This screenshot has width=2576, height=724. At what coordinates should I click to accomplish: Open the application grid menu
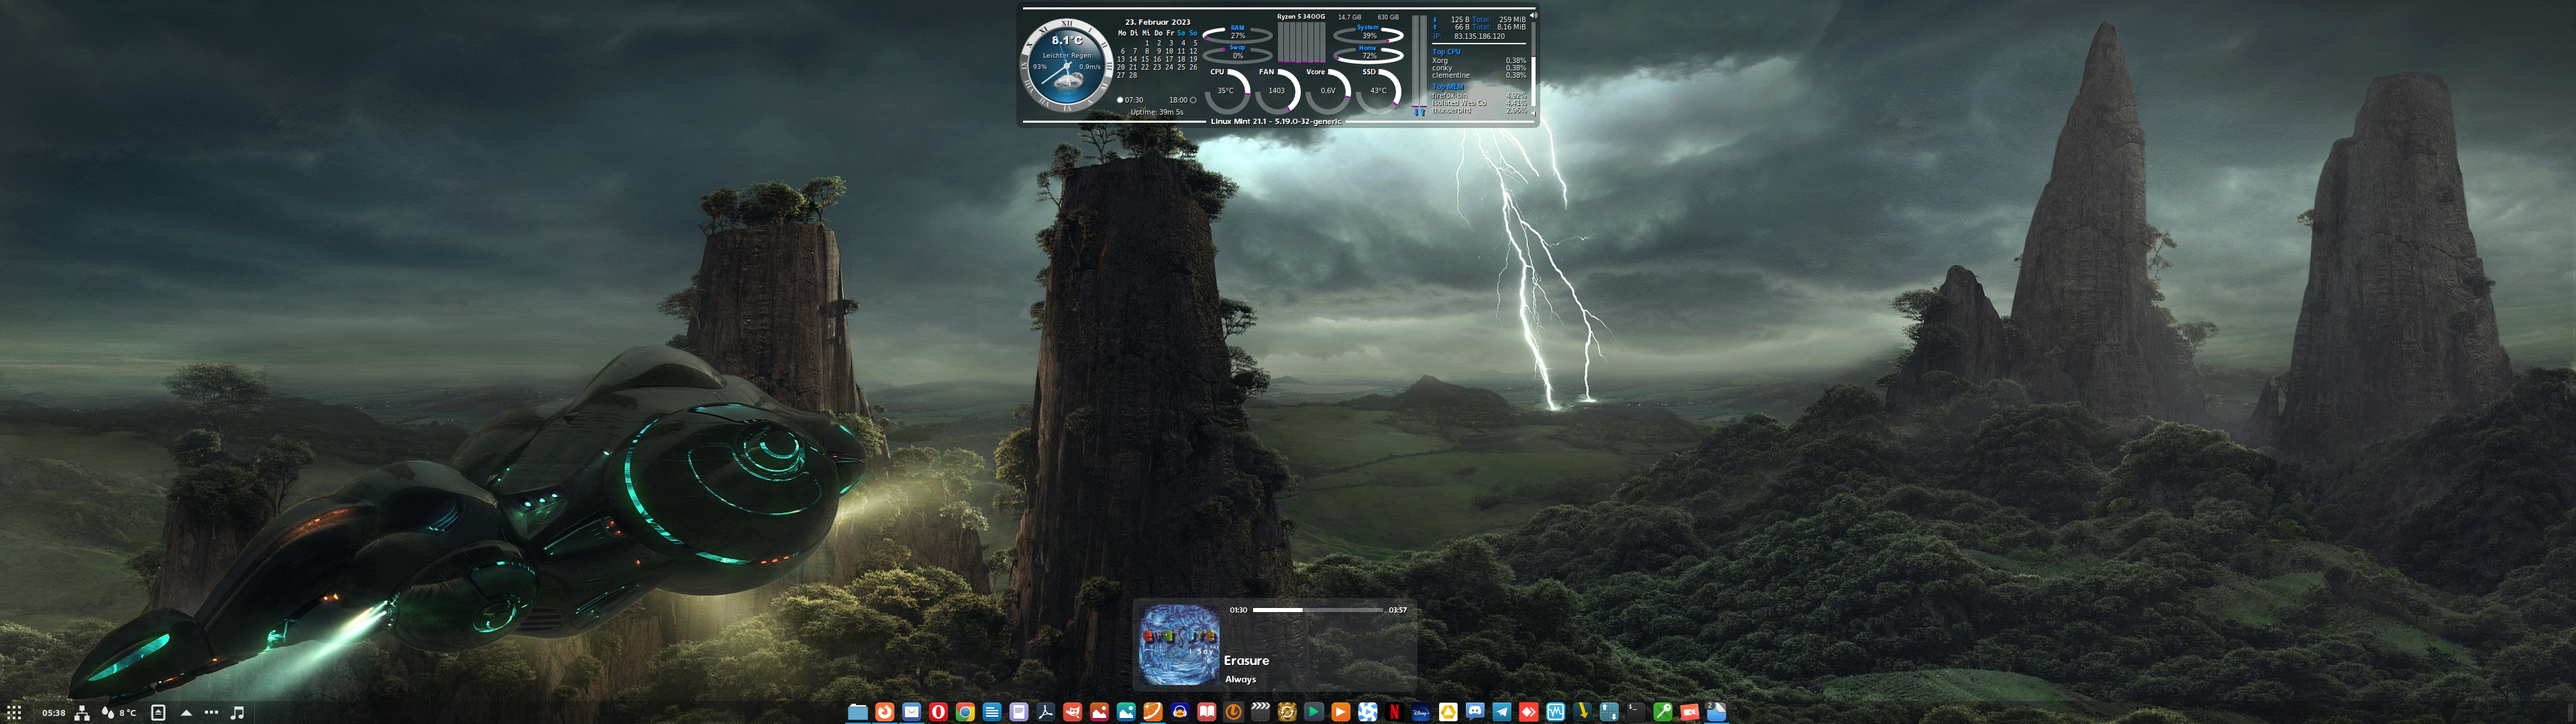point(14,713)
